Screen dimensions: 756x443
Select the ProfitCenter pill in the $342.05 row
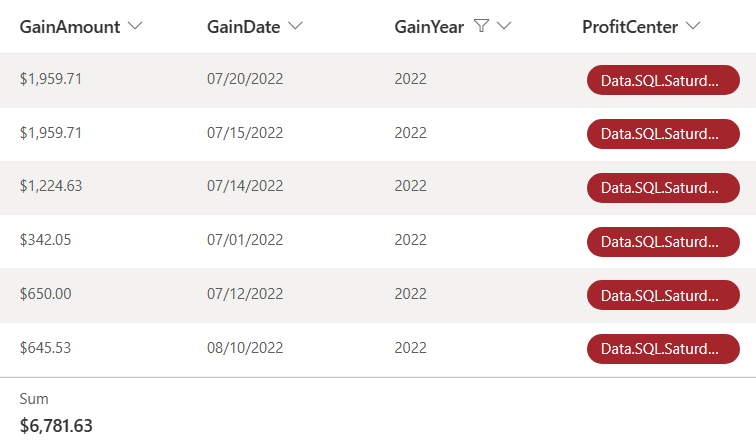click(662, 241)
